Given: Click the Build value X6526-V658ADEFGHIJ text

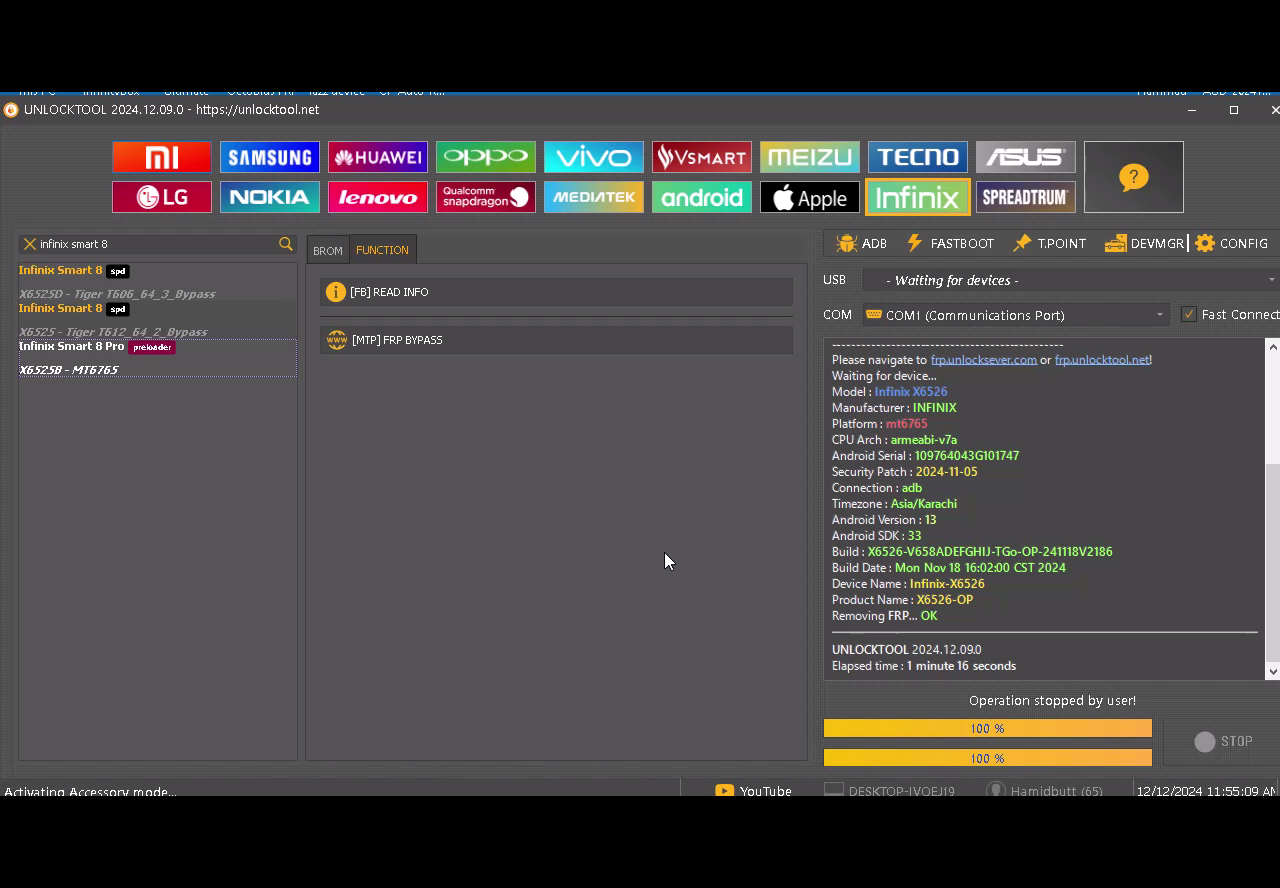Looking at the screenshot, I should pyautogui.click(x=990, y=551).
